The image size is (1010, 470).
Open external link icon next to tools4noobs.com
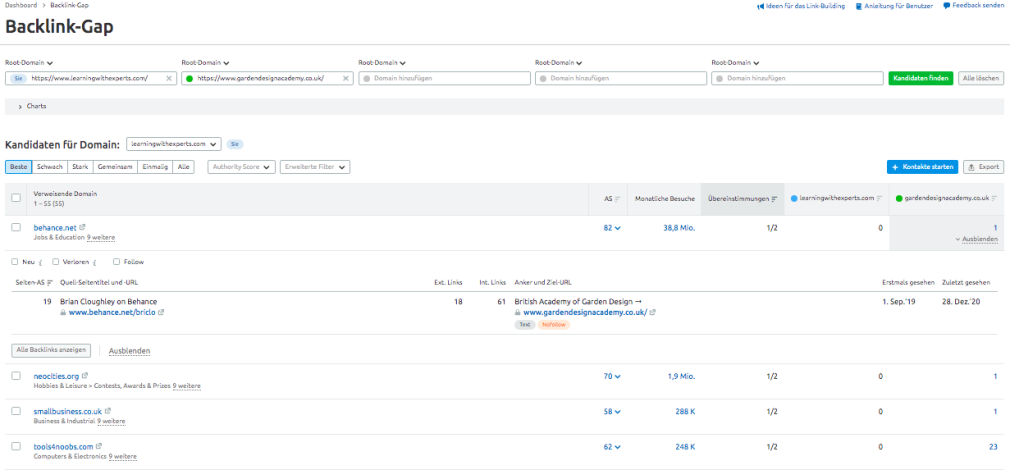99,446
